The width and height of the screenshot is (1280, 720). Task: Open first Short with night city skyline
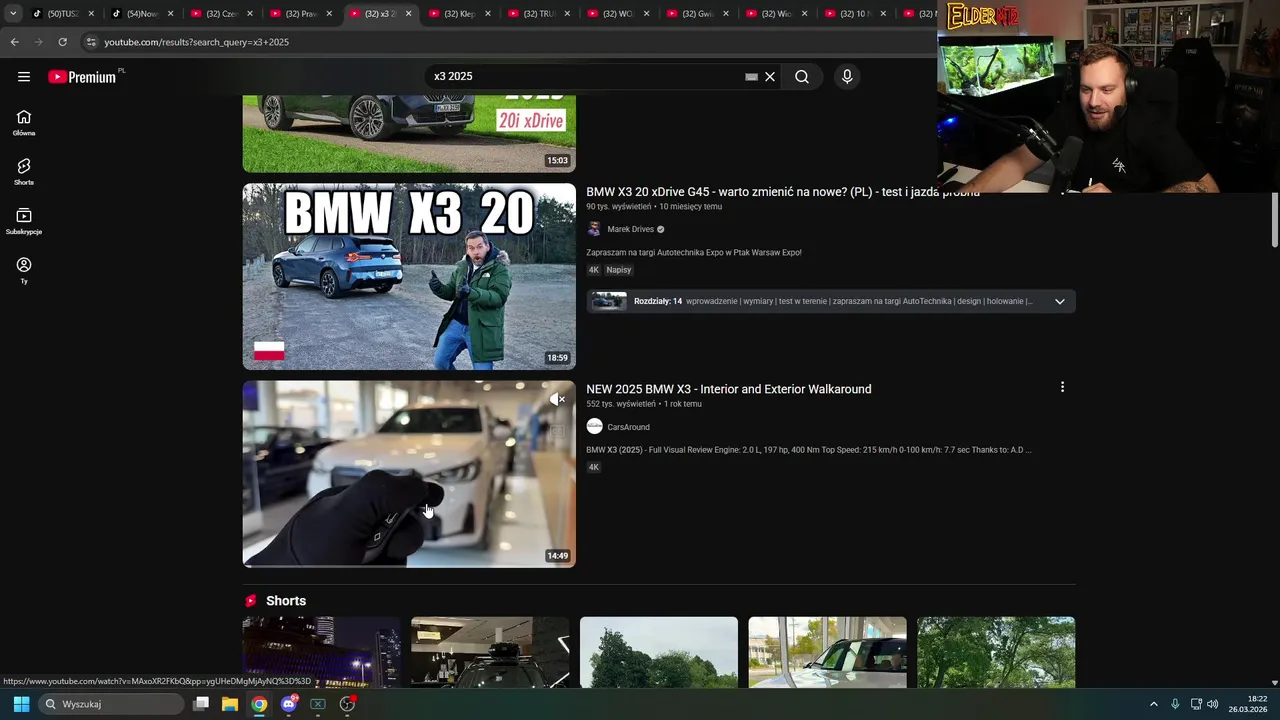coord(321,652)
